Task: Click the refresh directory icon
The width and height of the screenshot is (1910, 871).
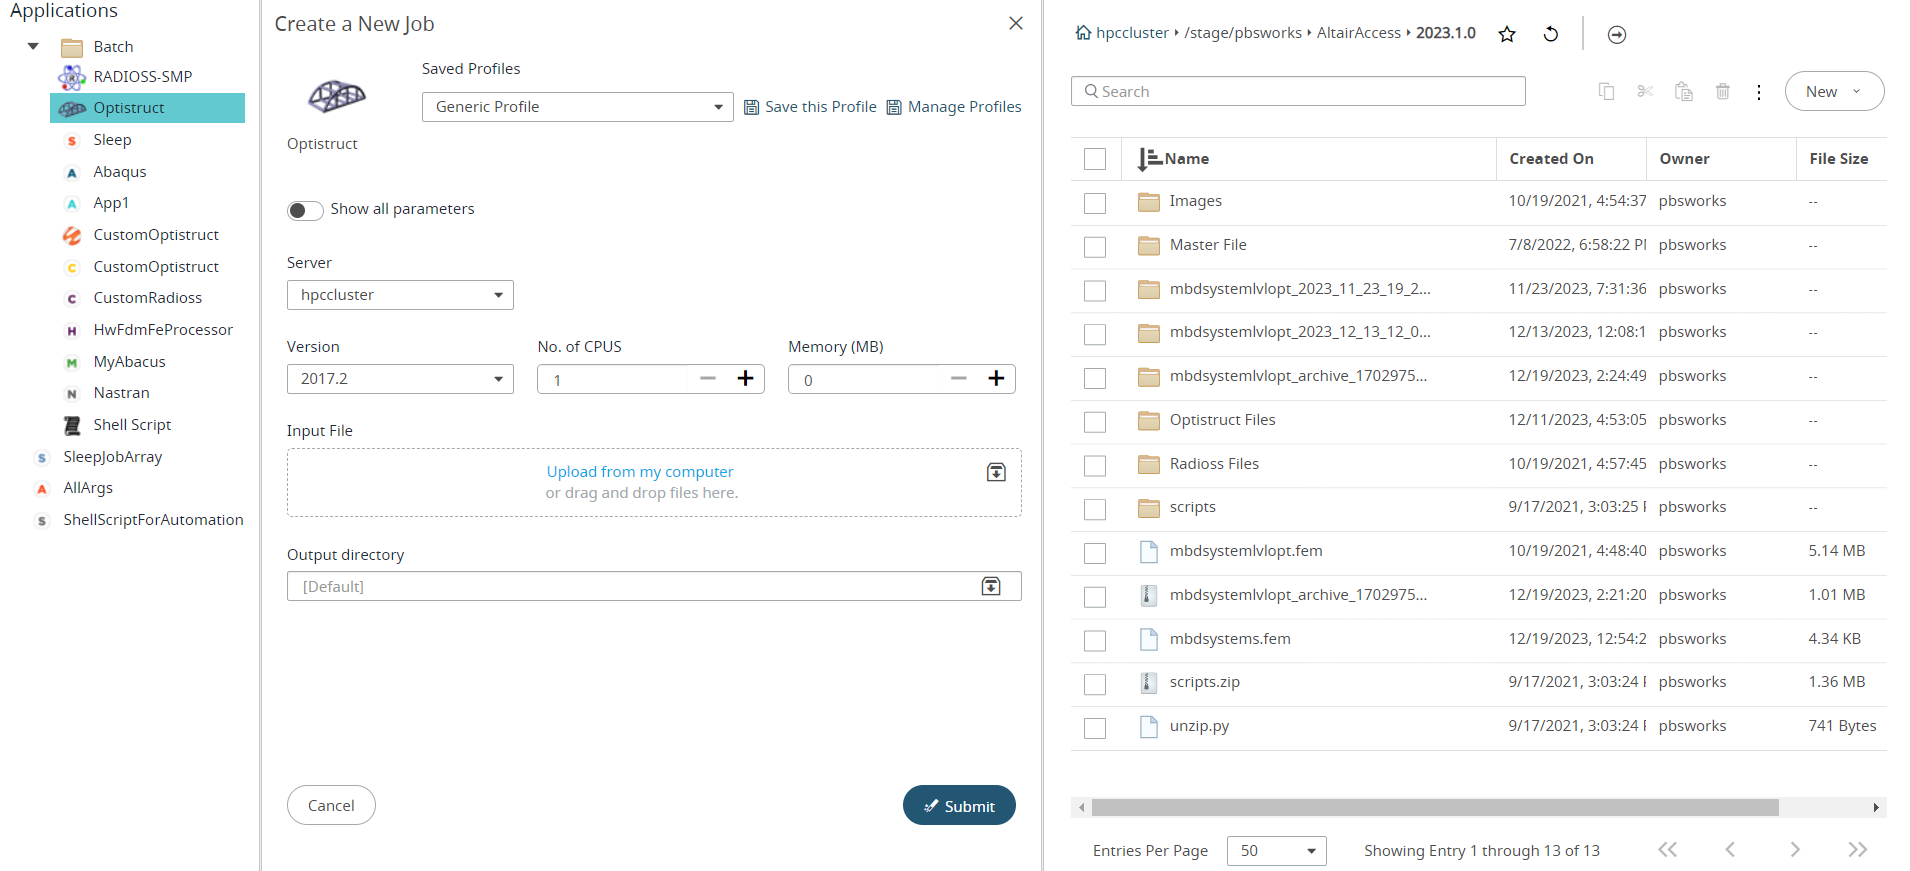Action: tap(1551, 35)
